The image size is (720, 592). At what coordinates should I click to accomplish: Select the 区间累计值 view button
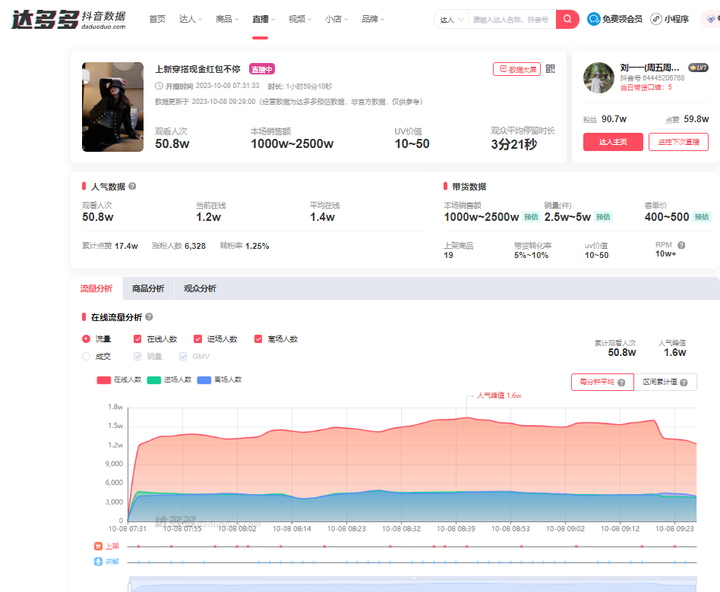(x=665, y=382)
